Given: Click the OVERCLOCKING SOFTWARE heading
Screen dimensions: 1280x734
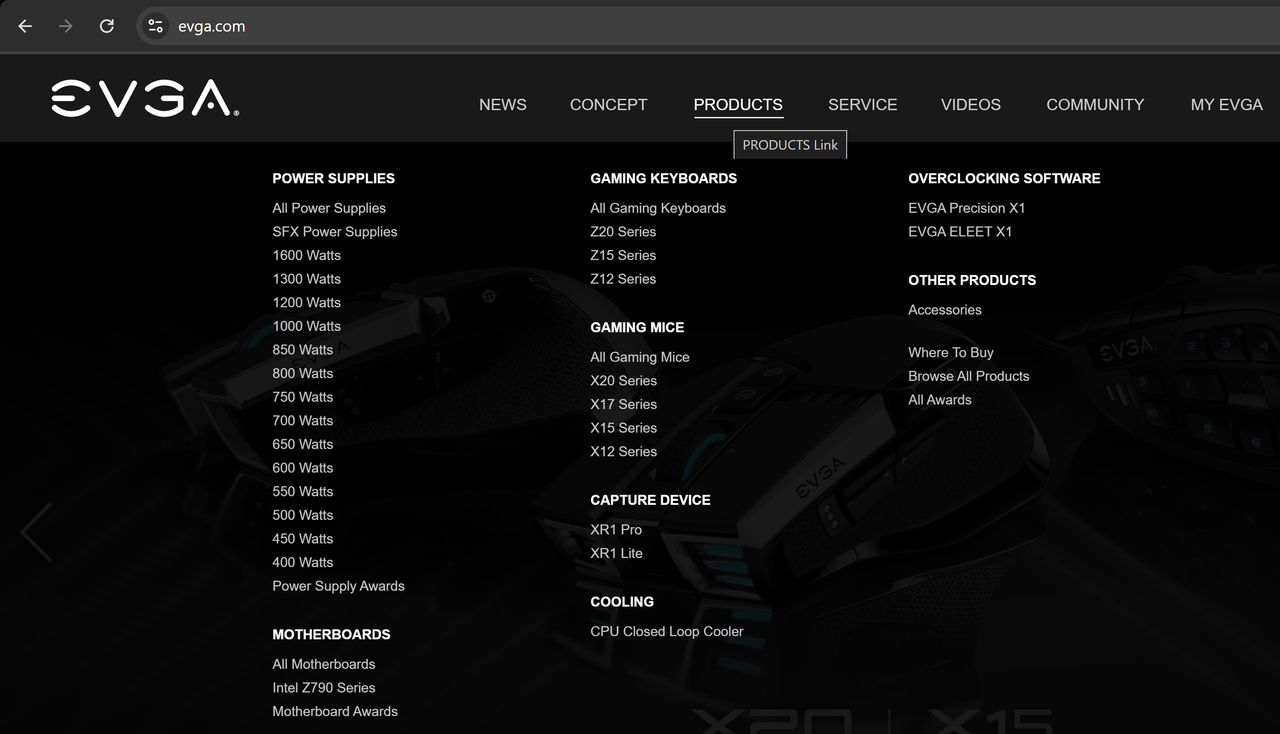Looking at the screenshot, I should [1005, 178].
